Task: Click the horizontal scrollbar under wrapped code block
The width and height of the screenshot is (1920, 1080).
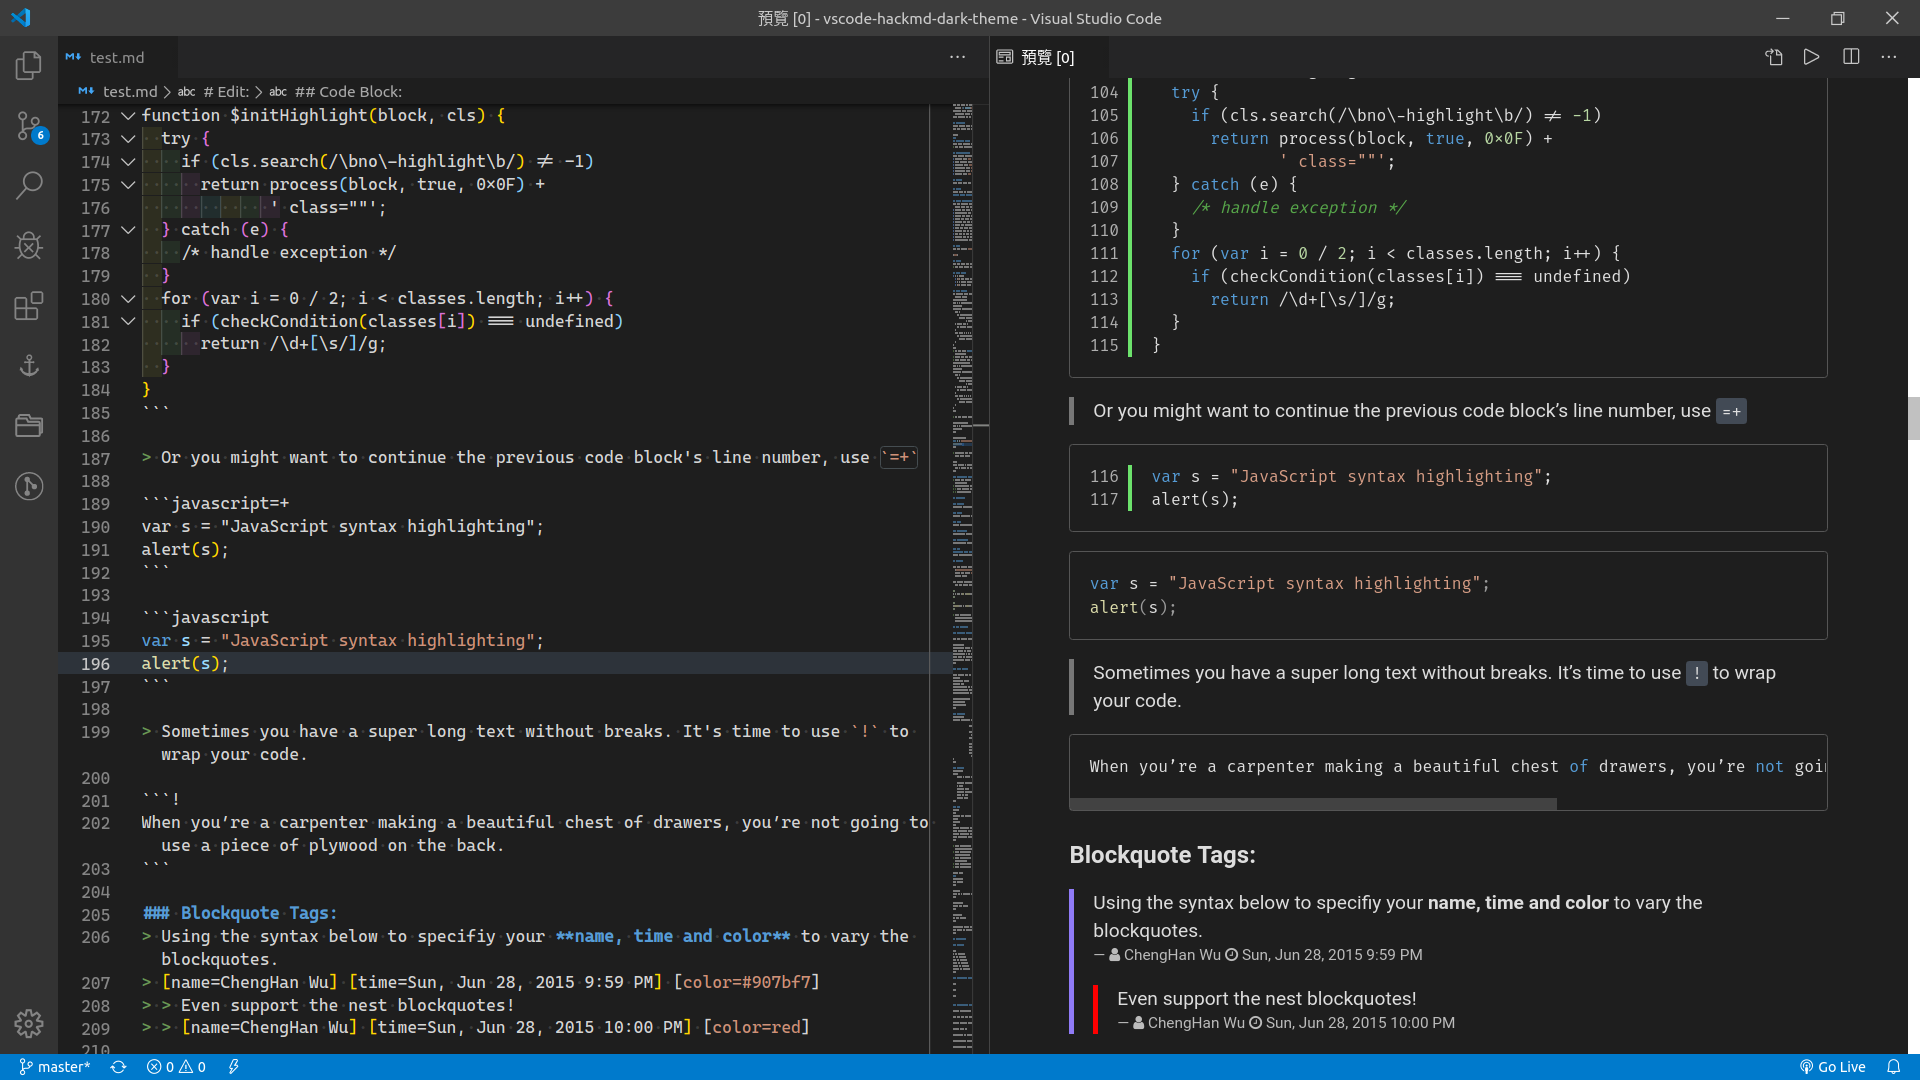Action: point(1312,804)
